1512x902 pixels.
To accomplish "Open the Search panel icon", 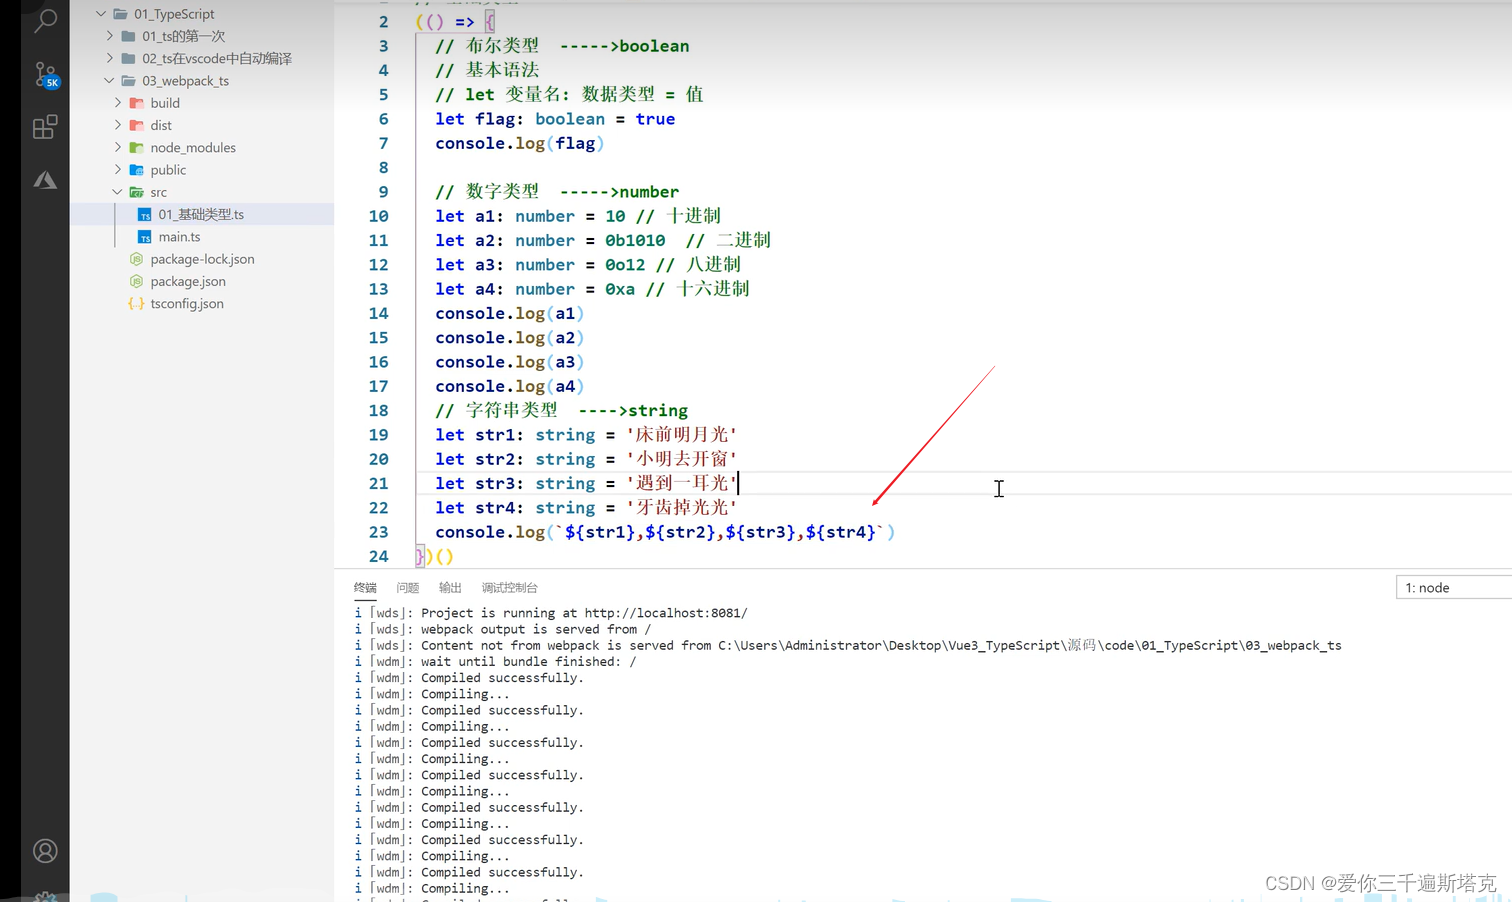I will point(44,20).
